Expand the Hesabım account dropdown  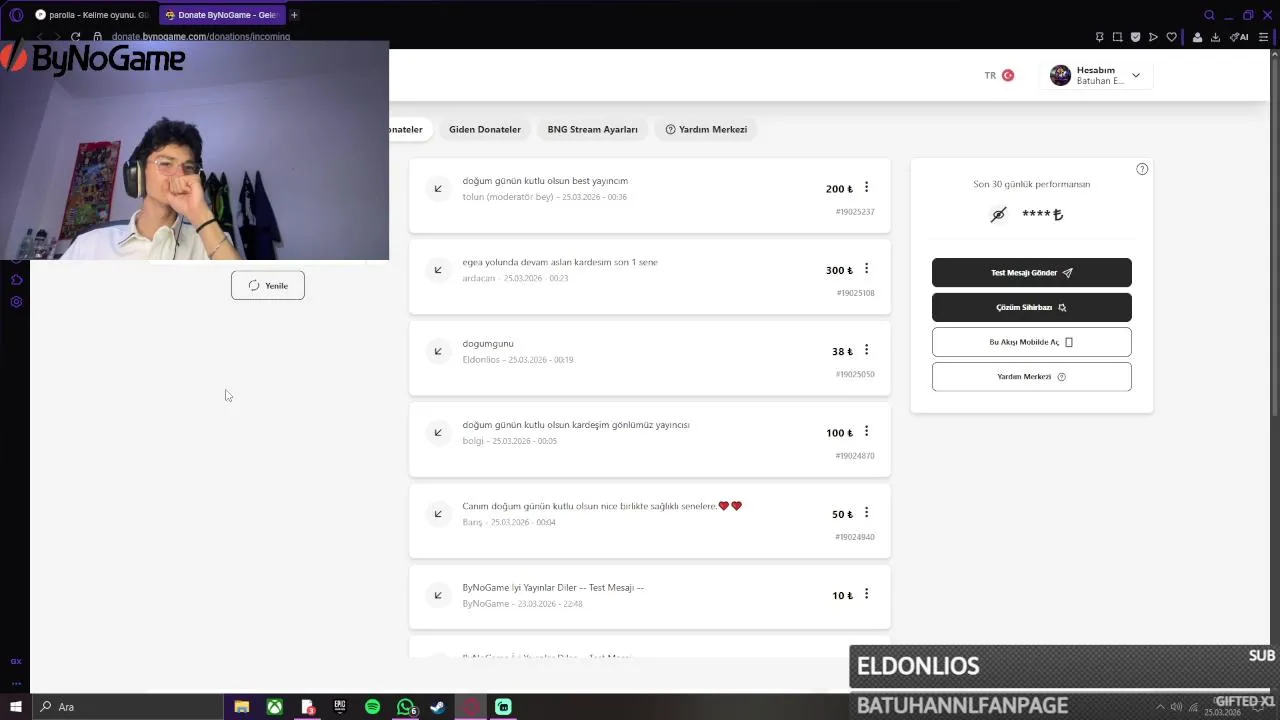click(x=1135, y=75)
